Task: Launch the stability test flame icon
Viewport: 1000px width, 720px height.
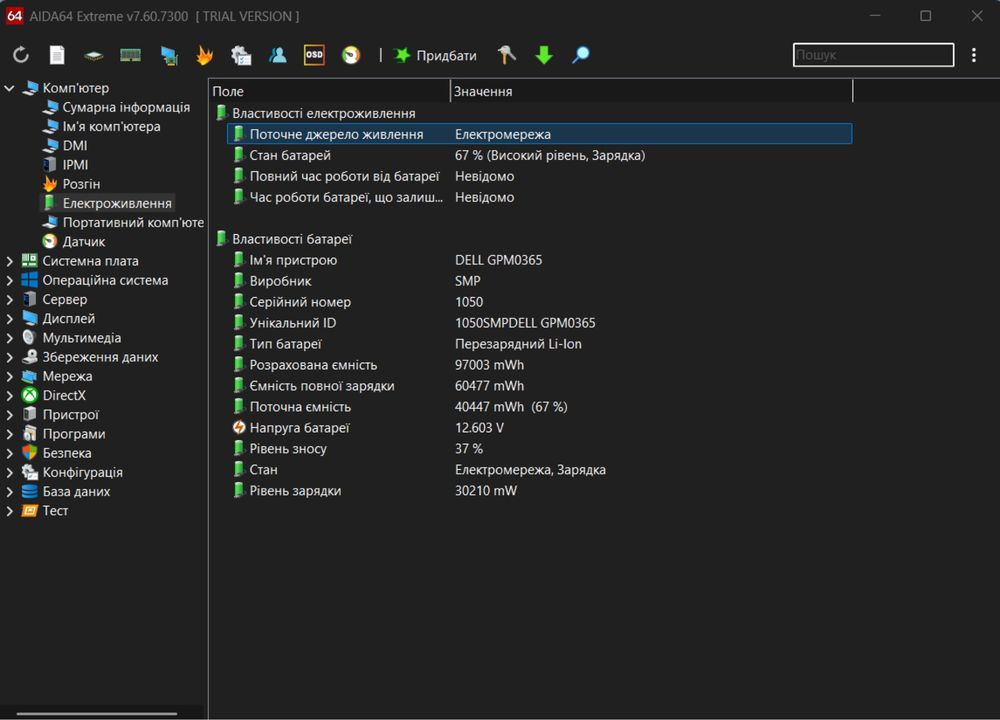Action: coord(205,55)
